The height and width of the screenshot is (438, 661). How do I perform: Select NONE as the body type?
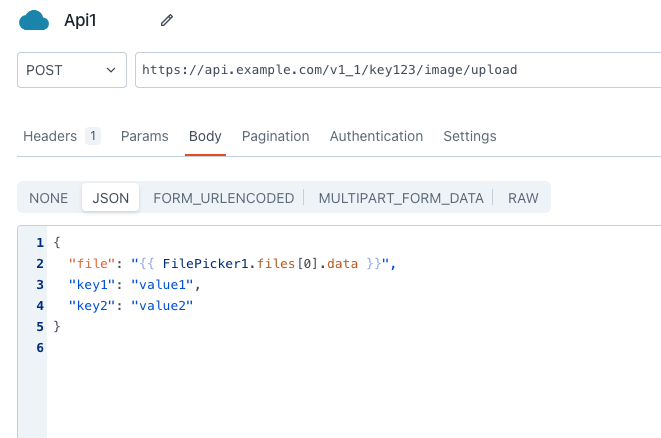coord(49,198)
